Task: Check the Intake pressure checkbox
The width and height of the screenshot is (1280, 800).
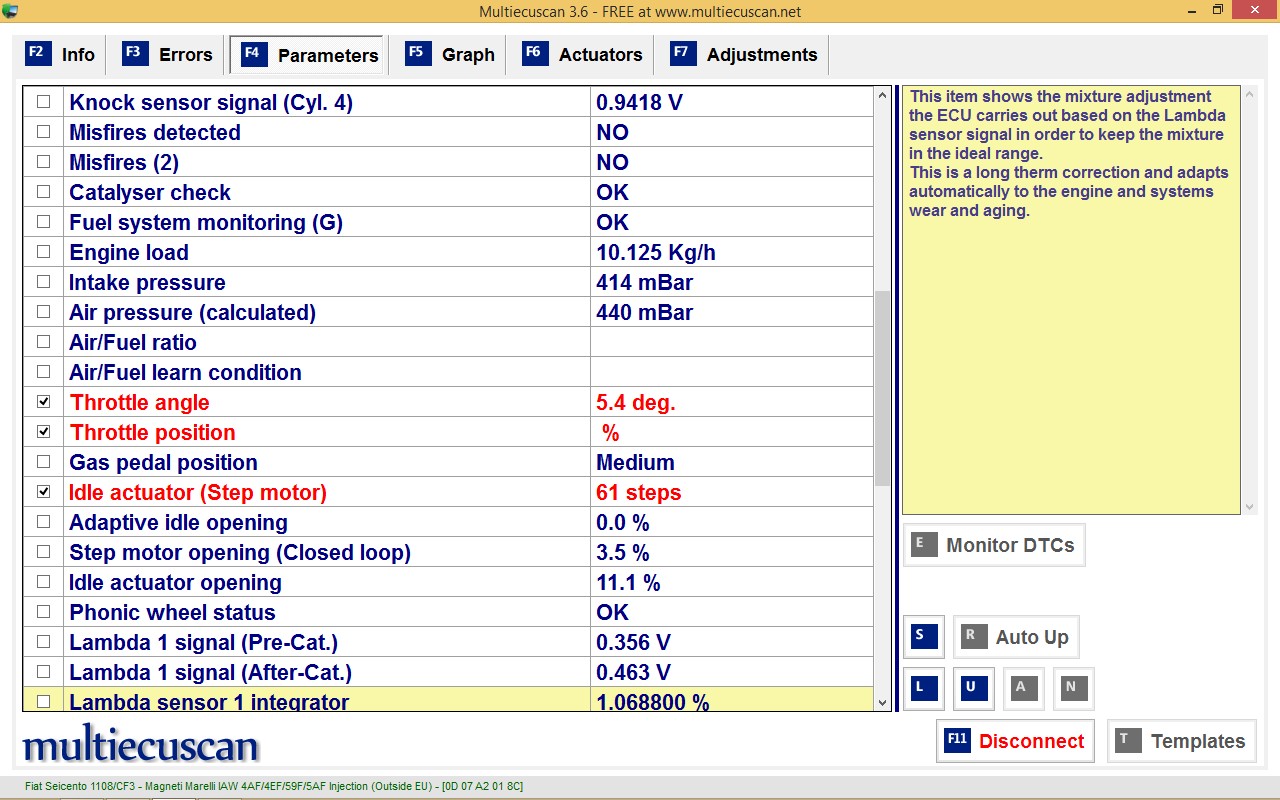Action: tap(43, 282)
